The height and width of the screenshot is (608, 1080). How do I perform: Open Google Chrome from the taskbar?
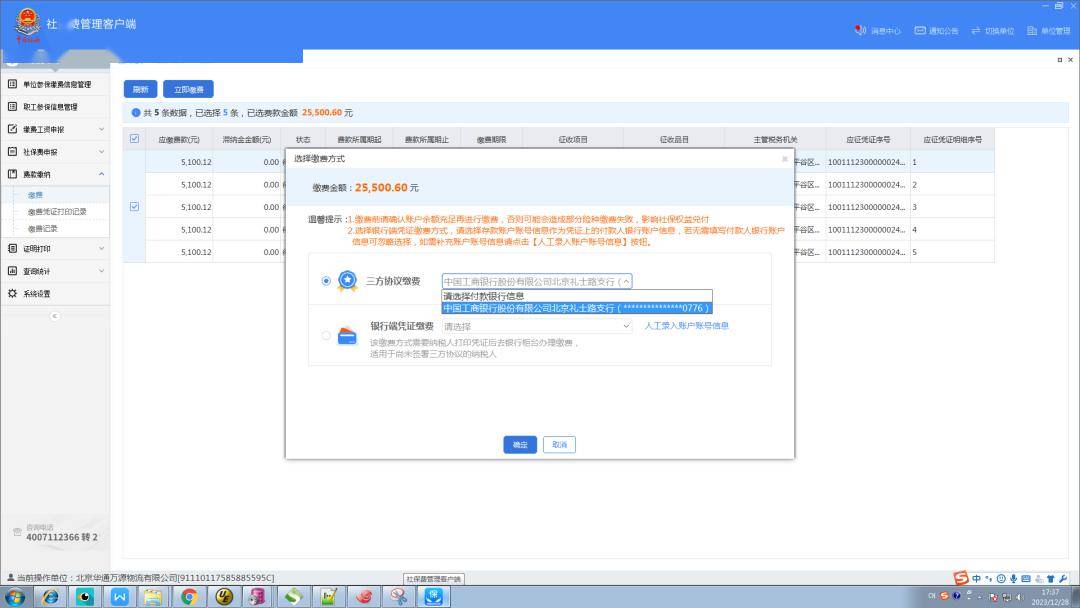[189, 596]
